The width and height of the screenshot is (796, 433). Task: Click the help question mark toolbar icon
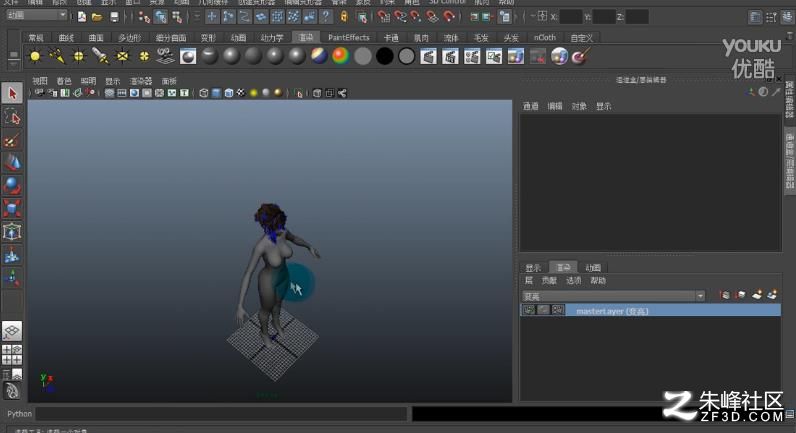326,17
